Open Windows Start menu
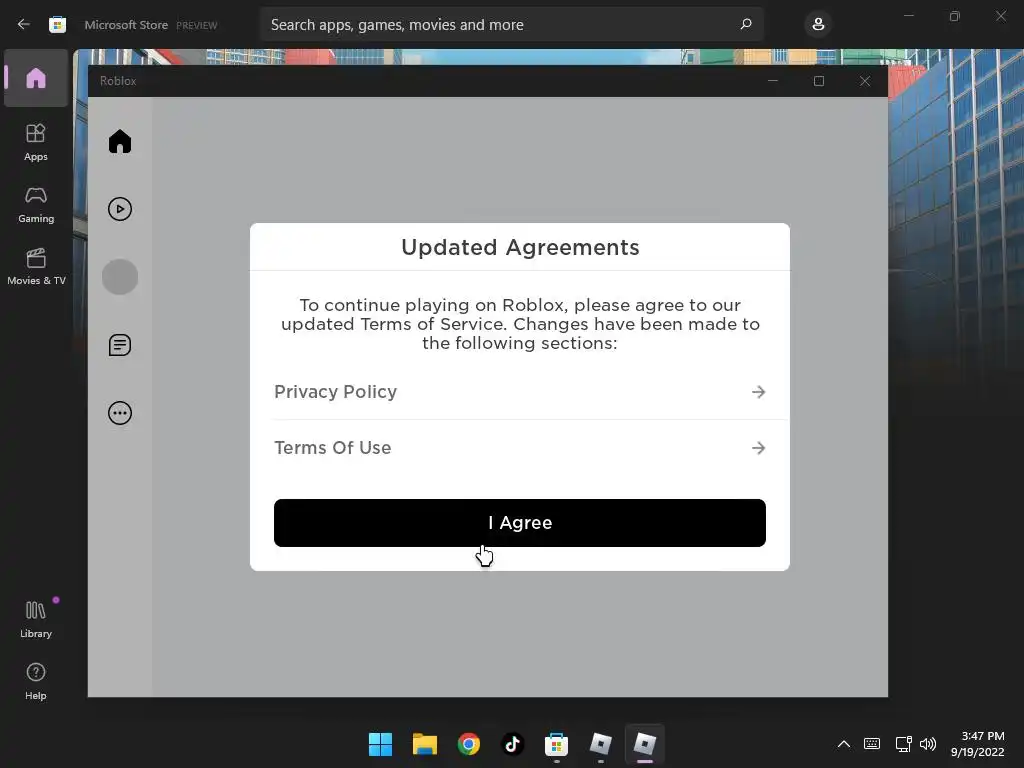This screenshot has width=1024, height=768. point(380,744)
